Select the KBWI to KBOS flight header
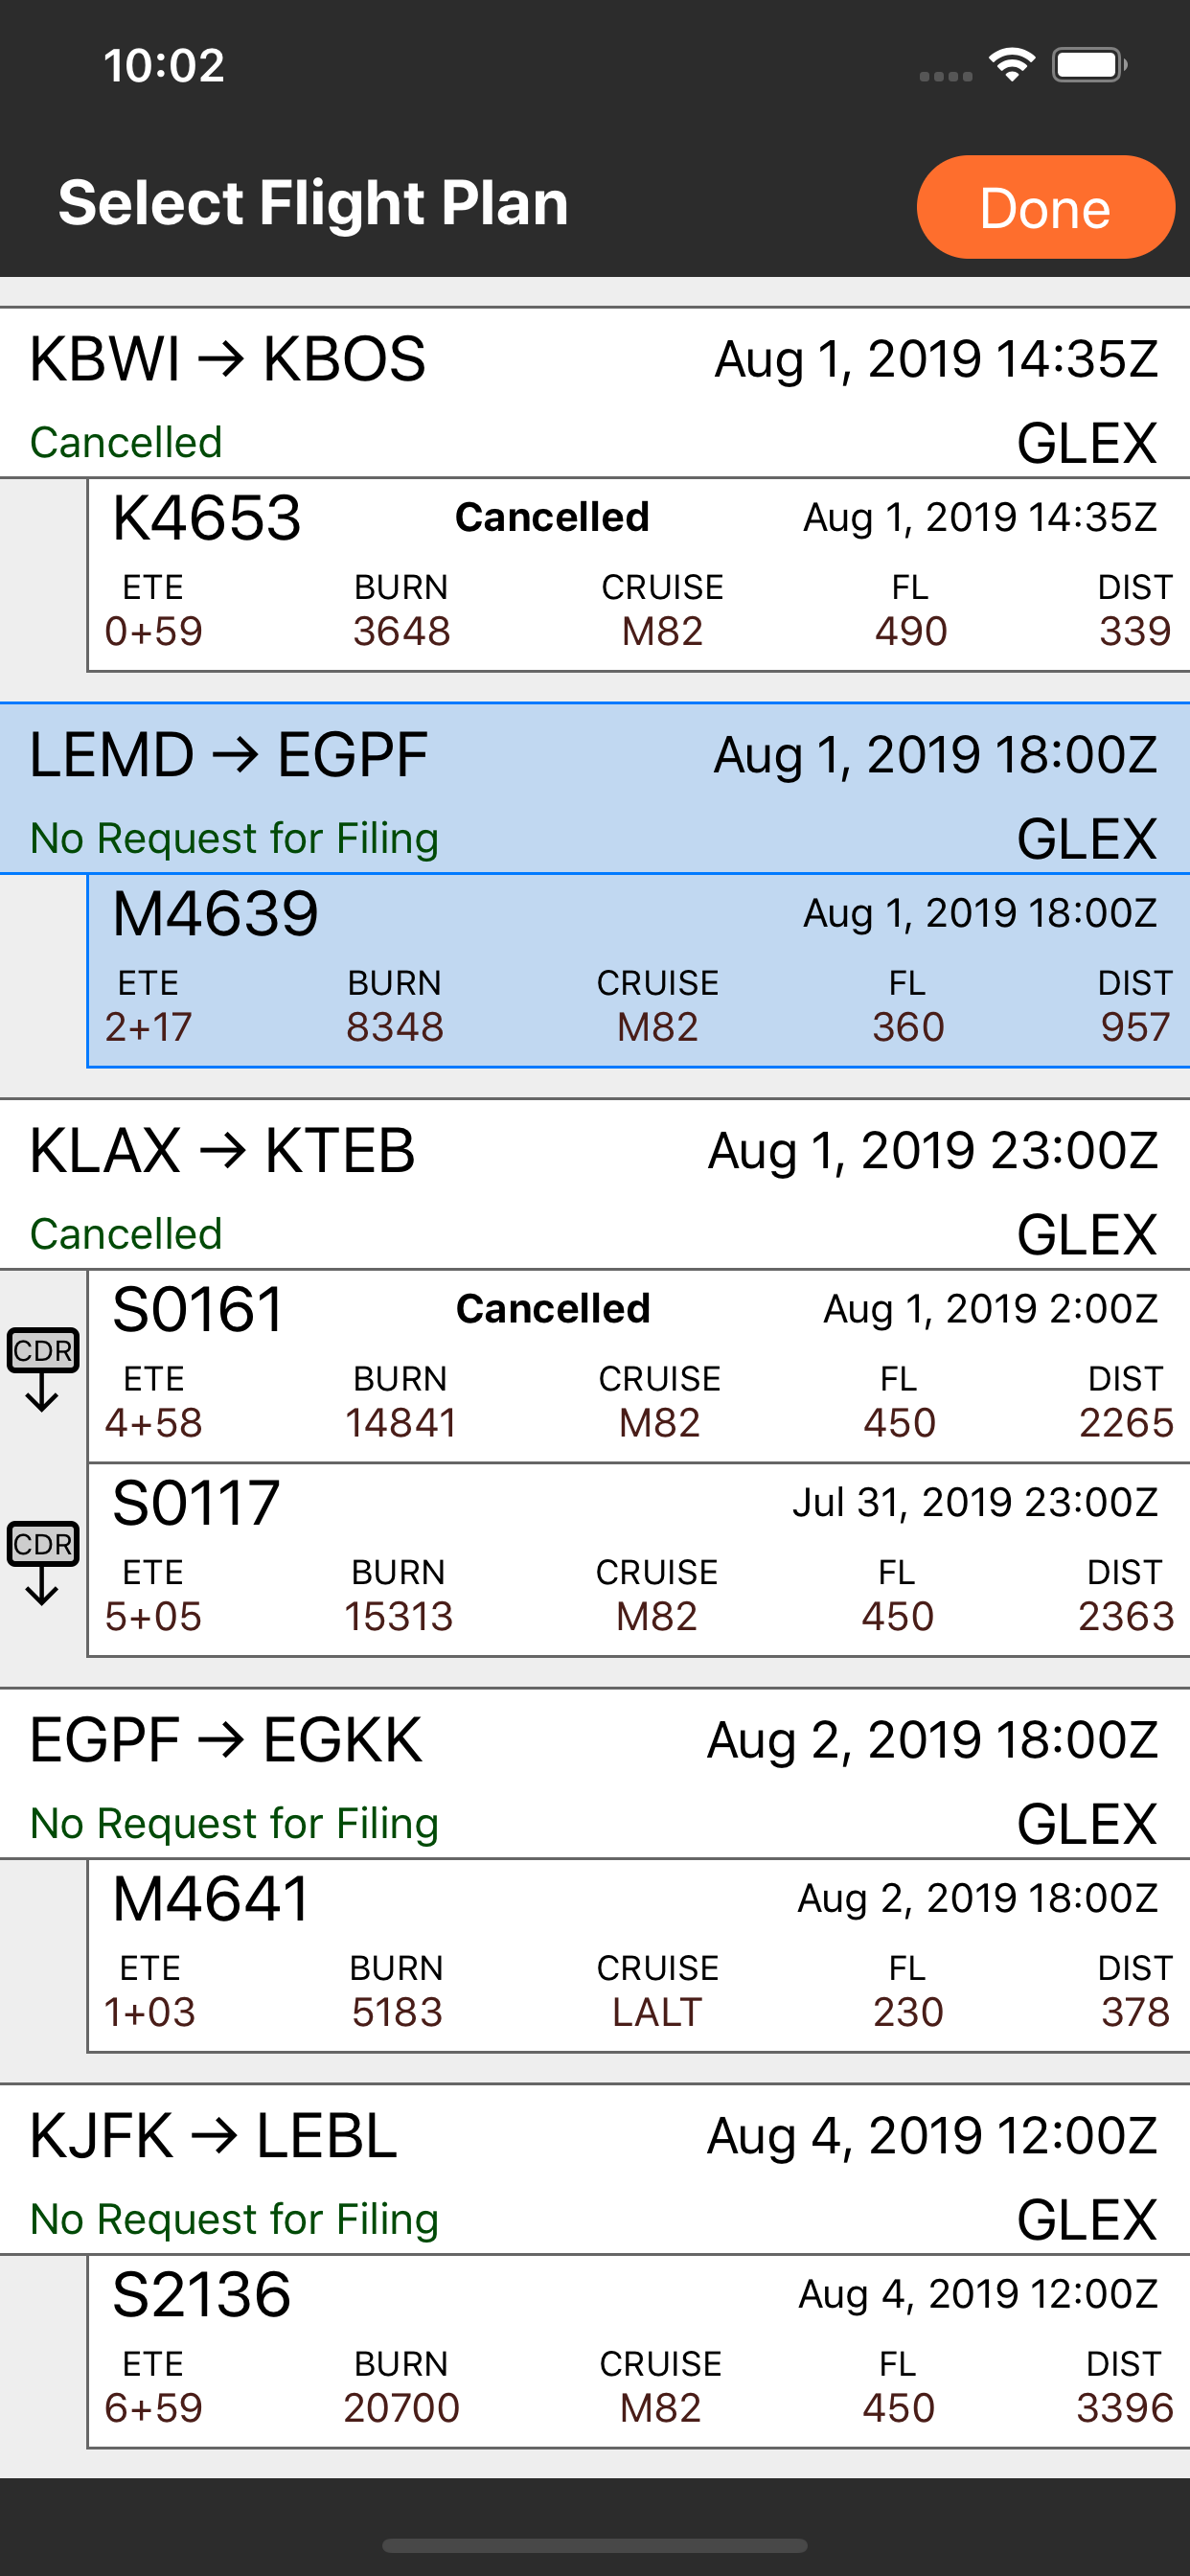This screenshot has height=2576, width=1190. coord(595,393)
